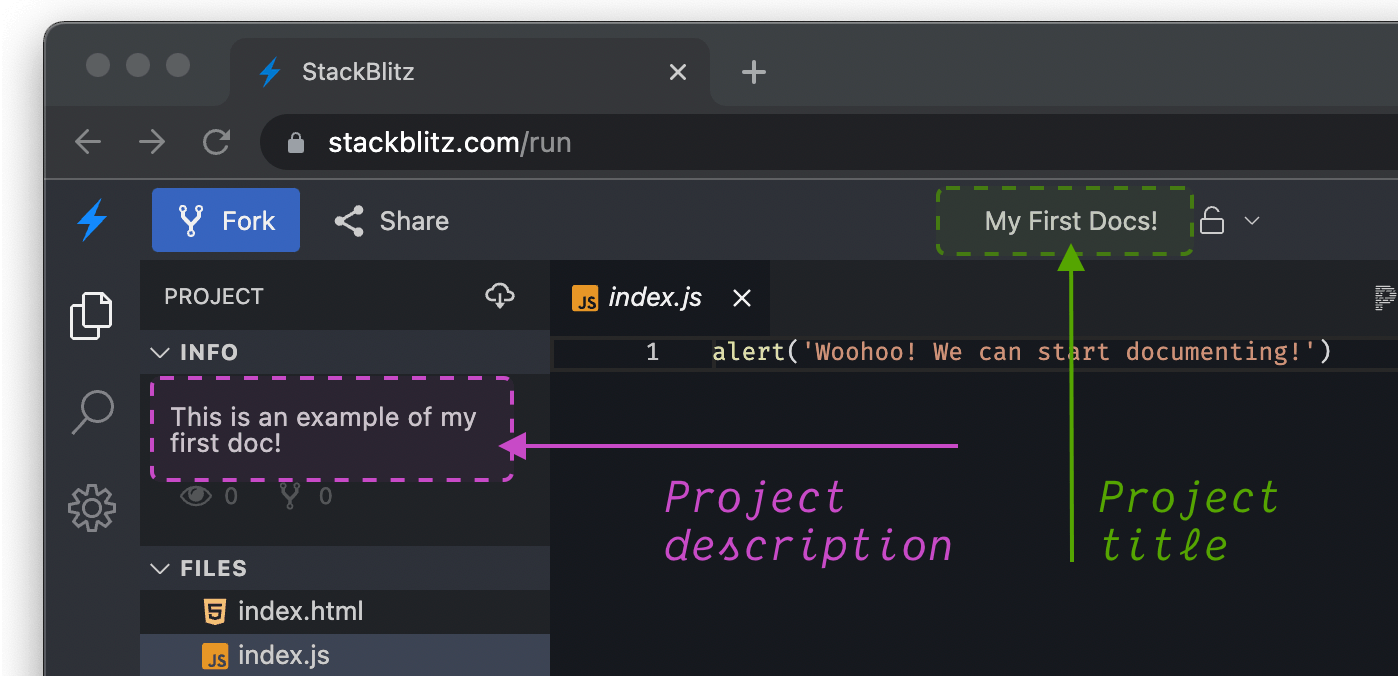Click the eye icon showing view count

point(196,495)
